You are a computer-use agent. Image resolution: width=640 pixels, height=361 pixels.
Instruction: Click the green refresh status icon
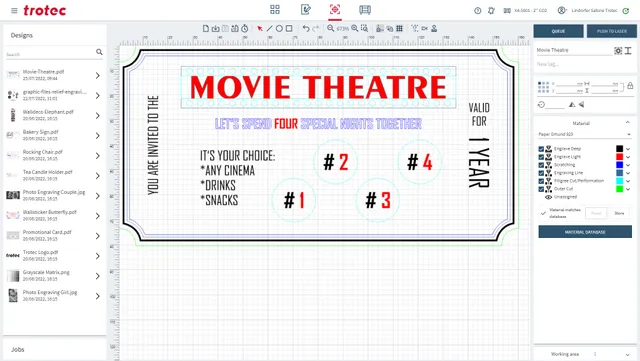pos(626,11)
